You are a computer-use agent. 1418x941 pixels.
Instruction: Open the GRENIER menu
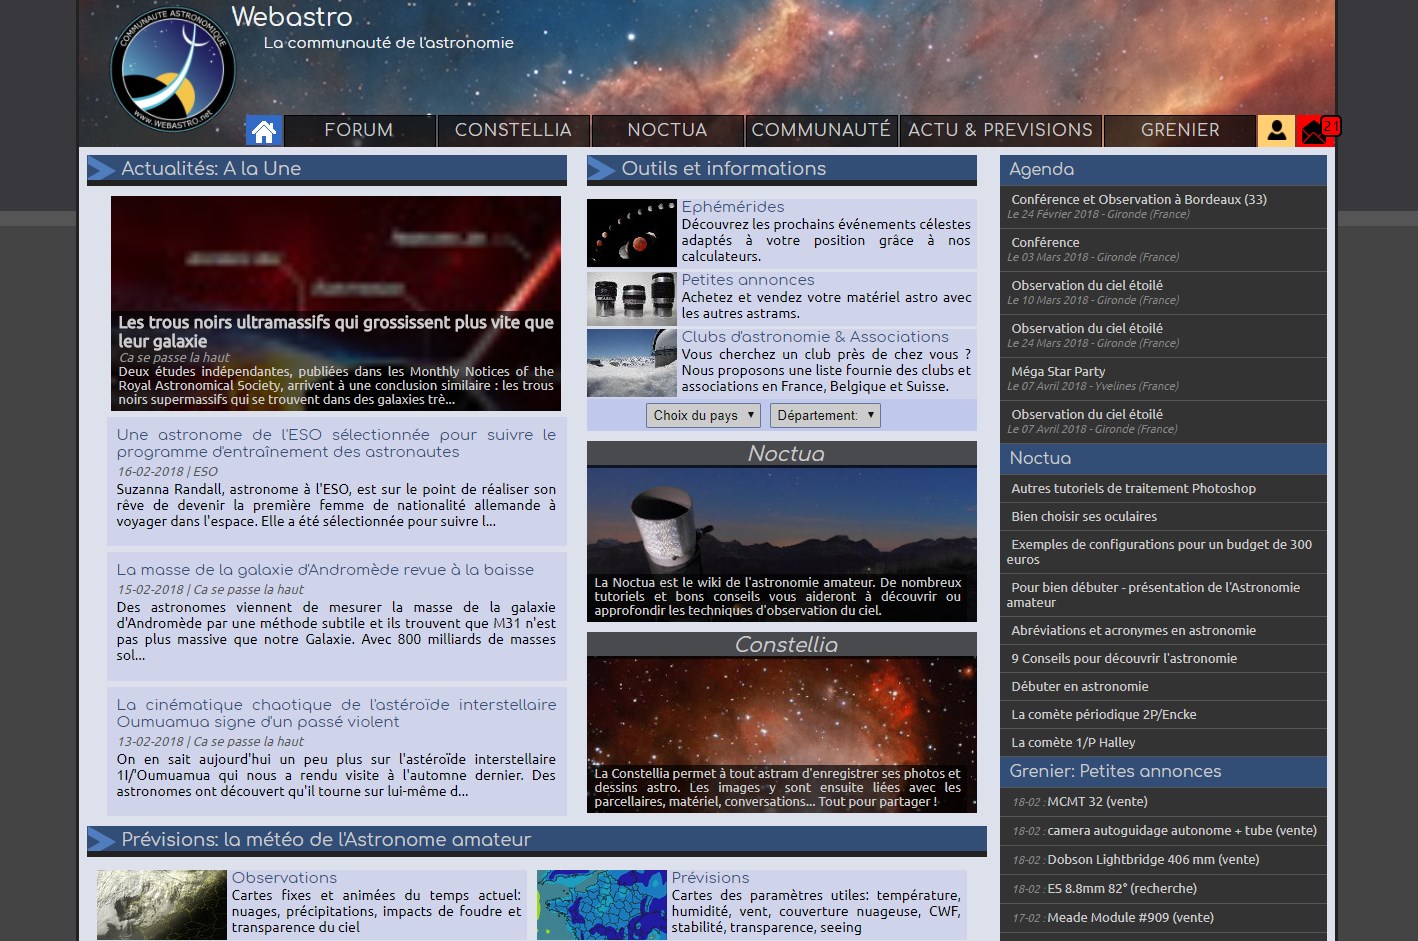(x=1180, y=131)
